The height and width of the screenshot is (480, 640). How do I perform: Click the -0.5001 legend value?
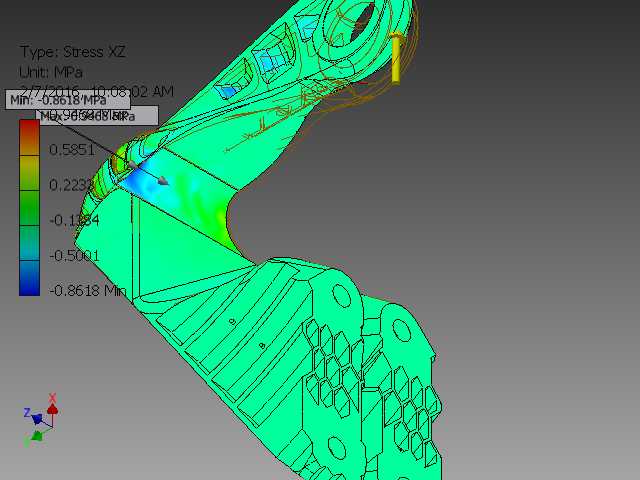click(x=74, y=256)
